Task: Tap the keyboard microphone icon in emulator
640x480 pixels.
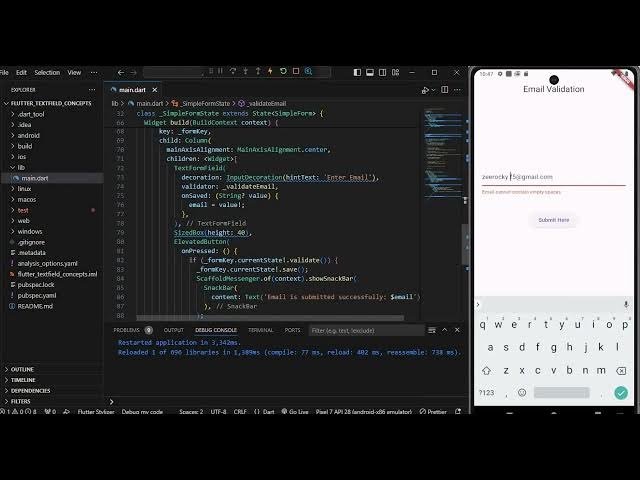Action: point(626,304)
